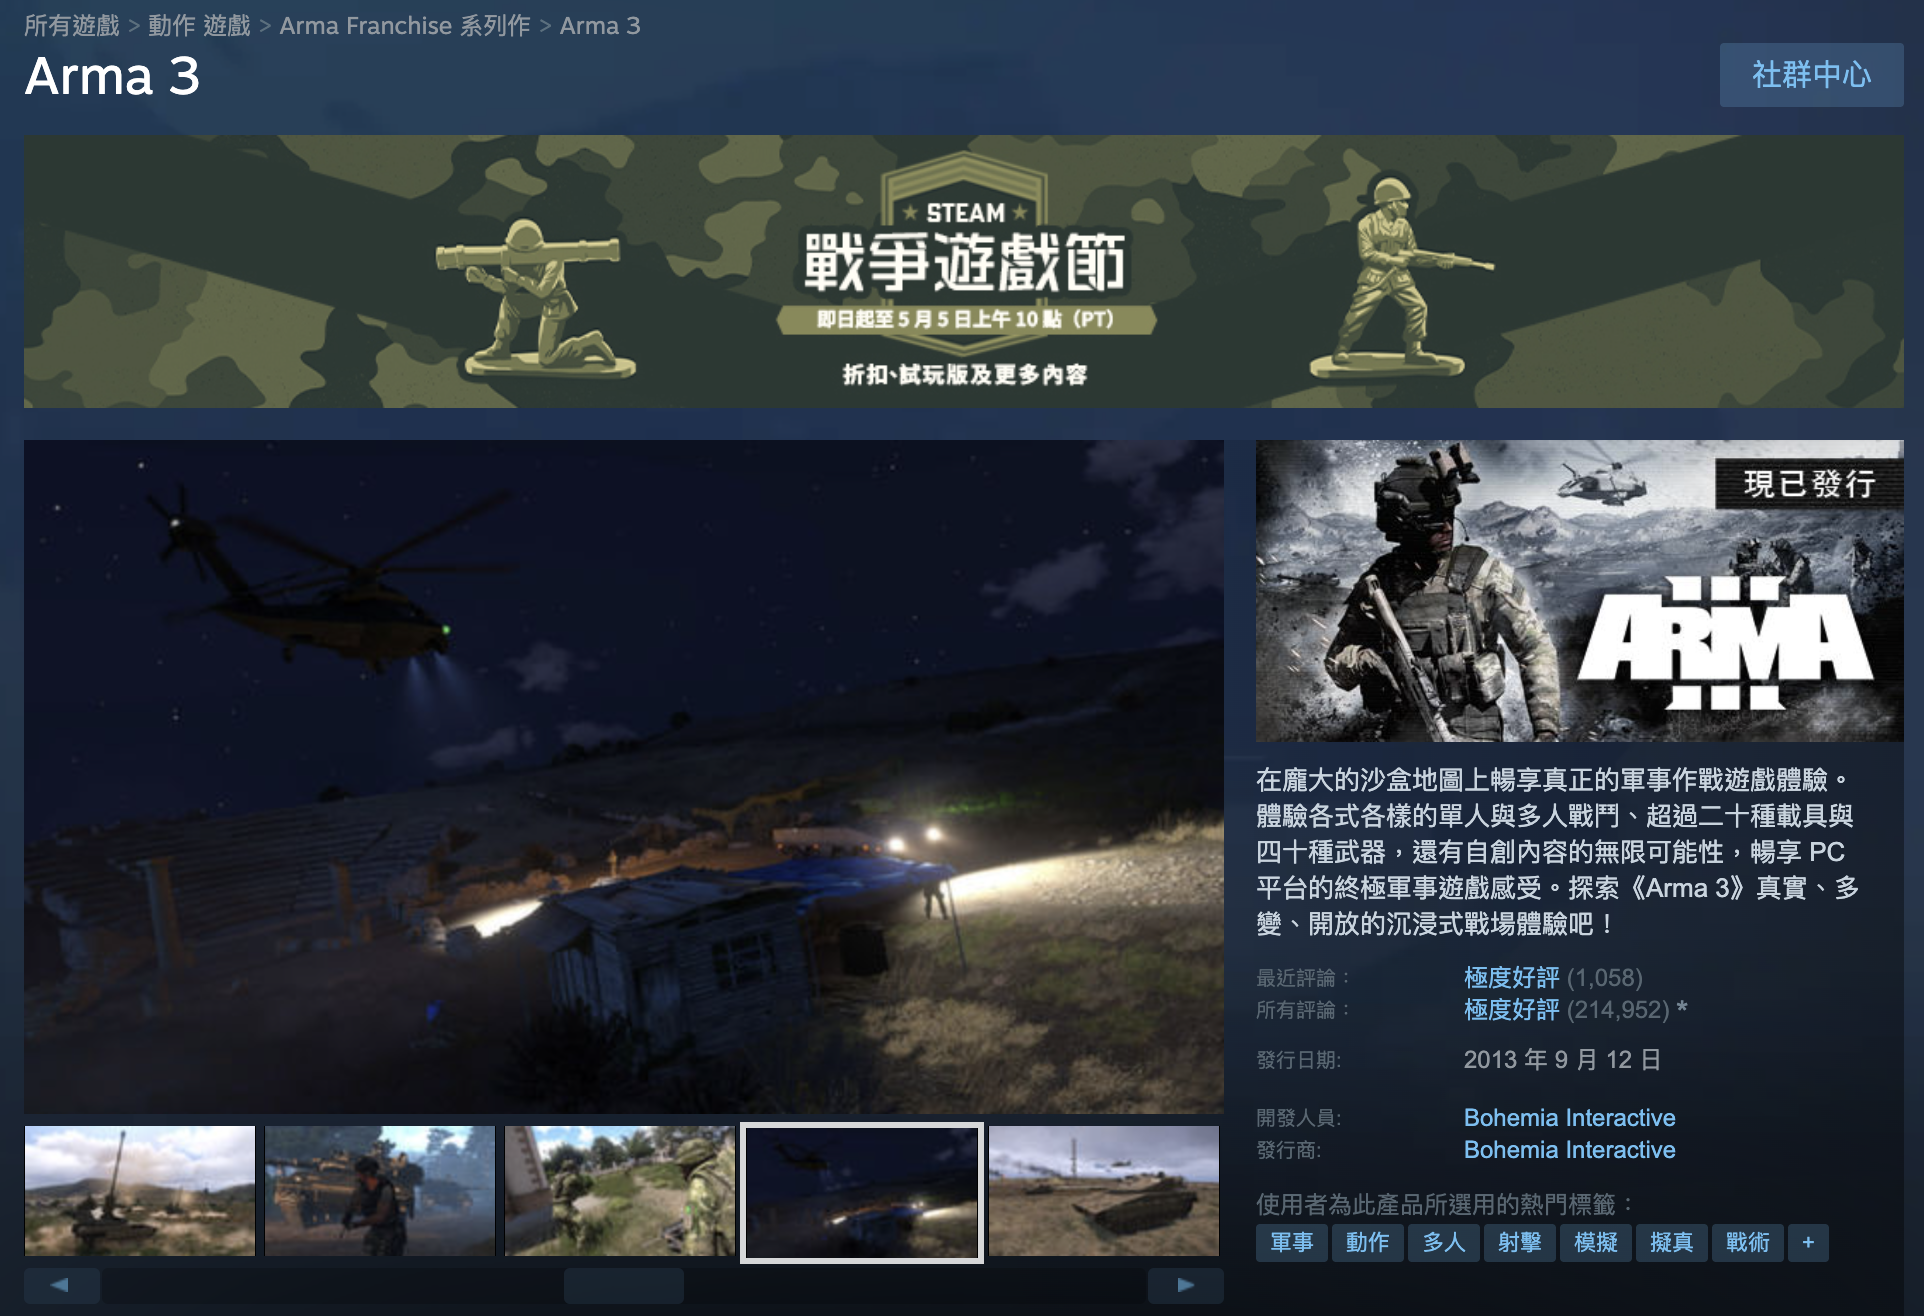
Task: Select the desert tank screenshot thumbnail
Action: click(x=1104, y=1191)
